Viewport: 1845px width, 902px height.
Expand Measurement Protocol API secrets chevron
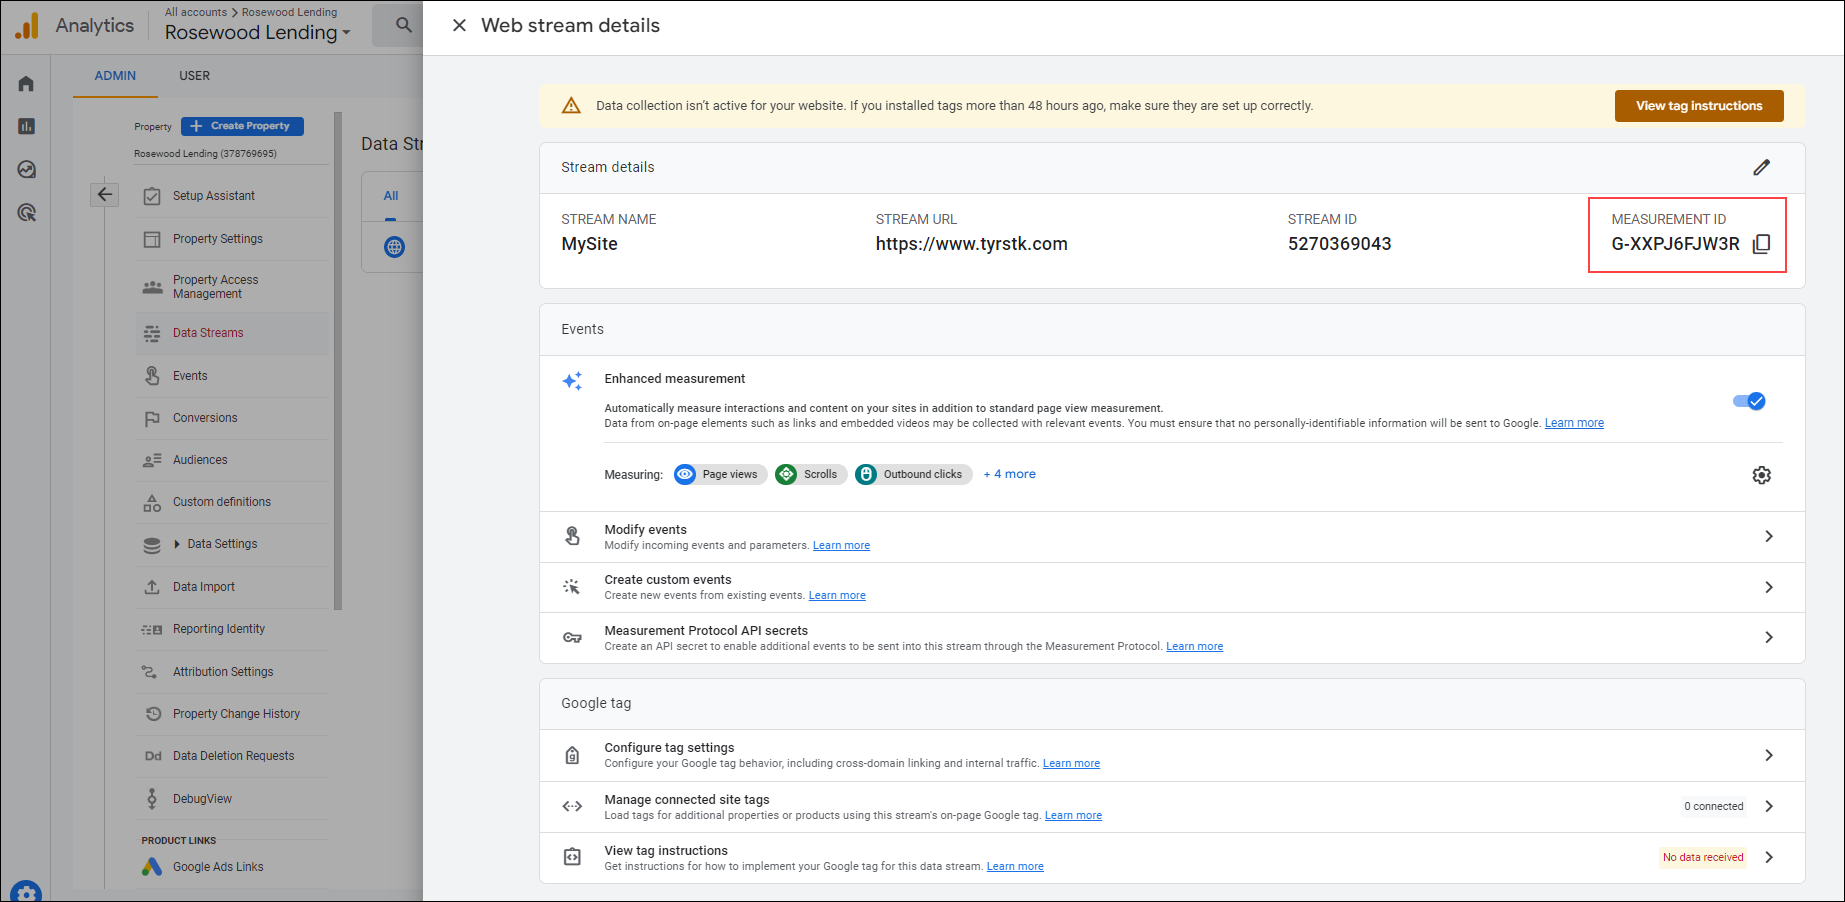click(x=1769, y=637)
